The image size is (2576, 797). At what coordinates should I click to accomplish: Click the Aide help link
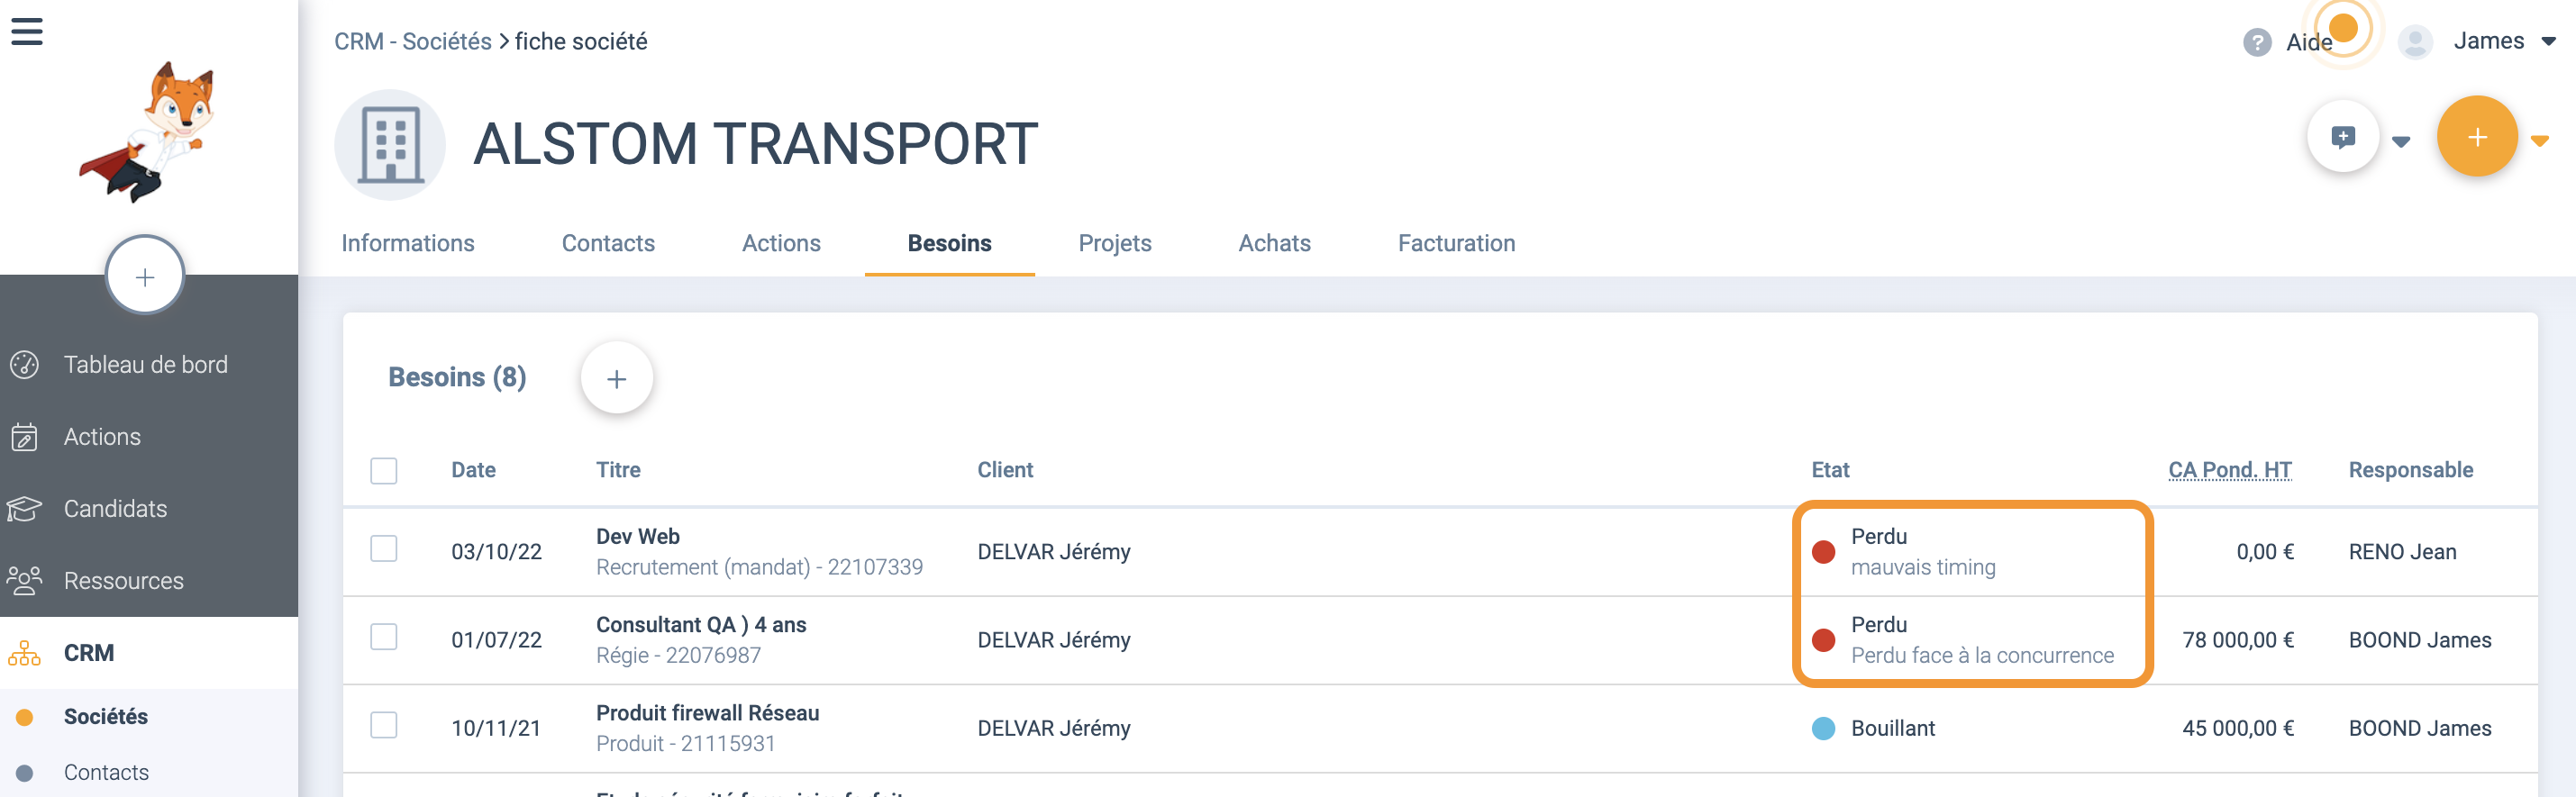coord(2309,42)
